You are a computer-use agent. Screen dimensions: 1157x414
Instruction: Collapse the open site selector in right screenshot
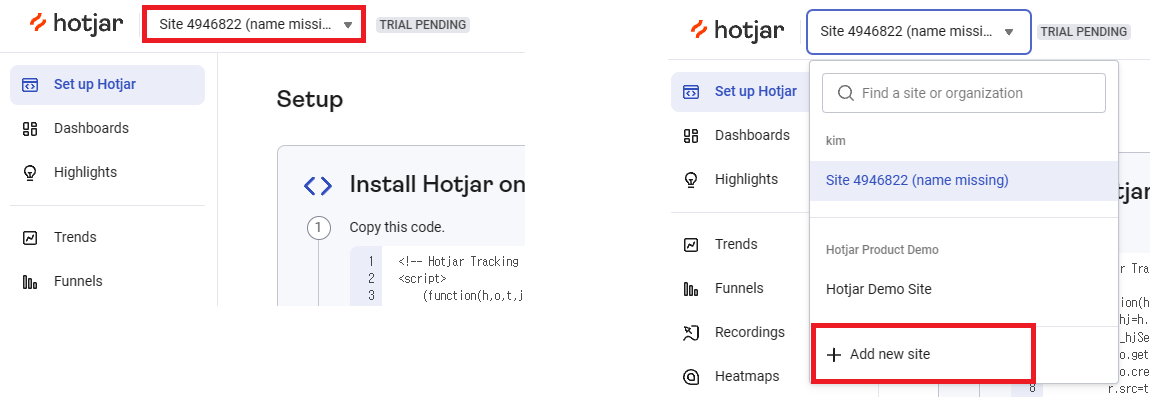[918, 32]
